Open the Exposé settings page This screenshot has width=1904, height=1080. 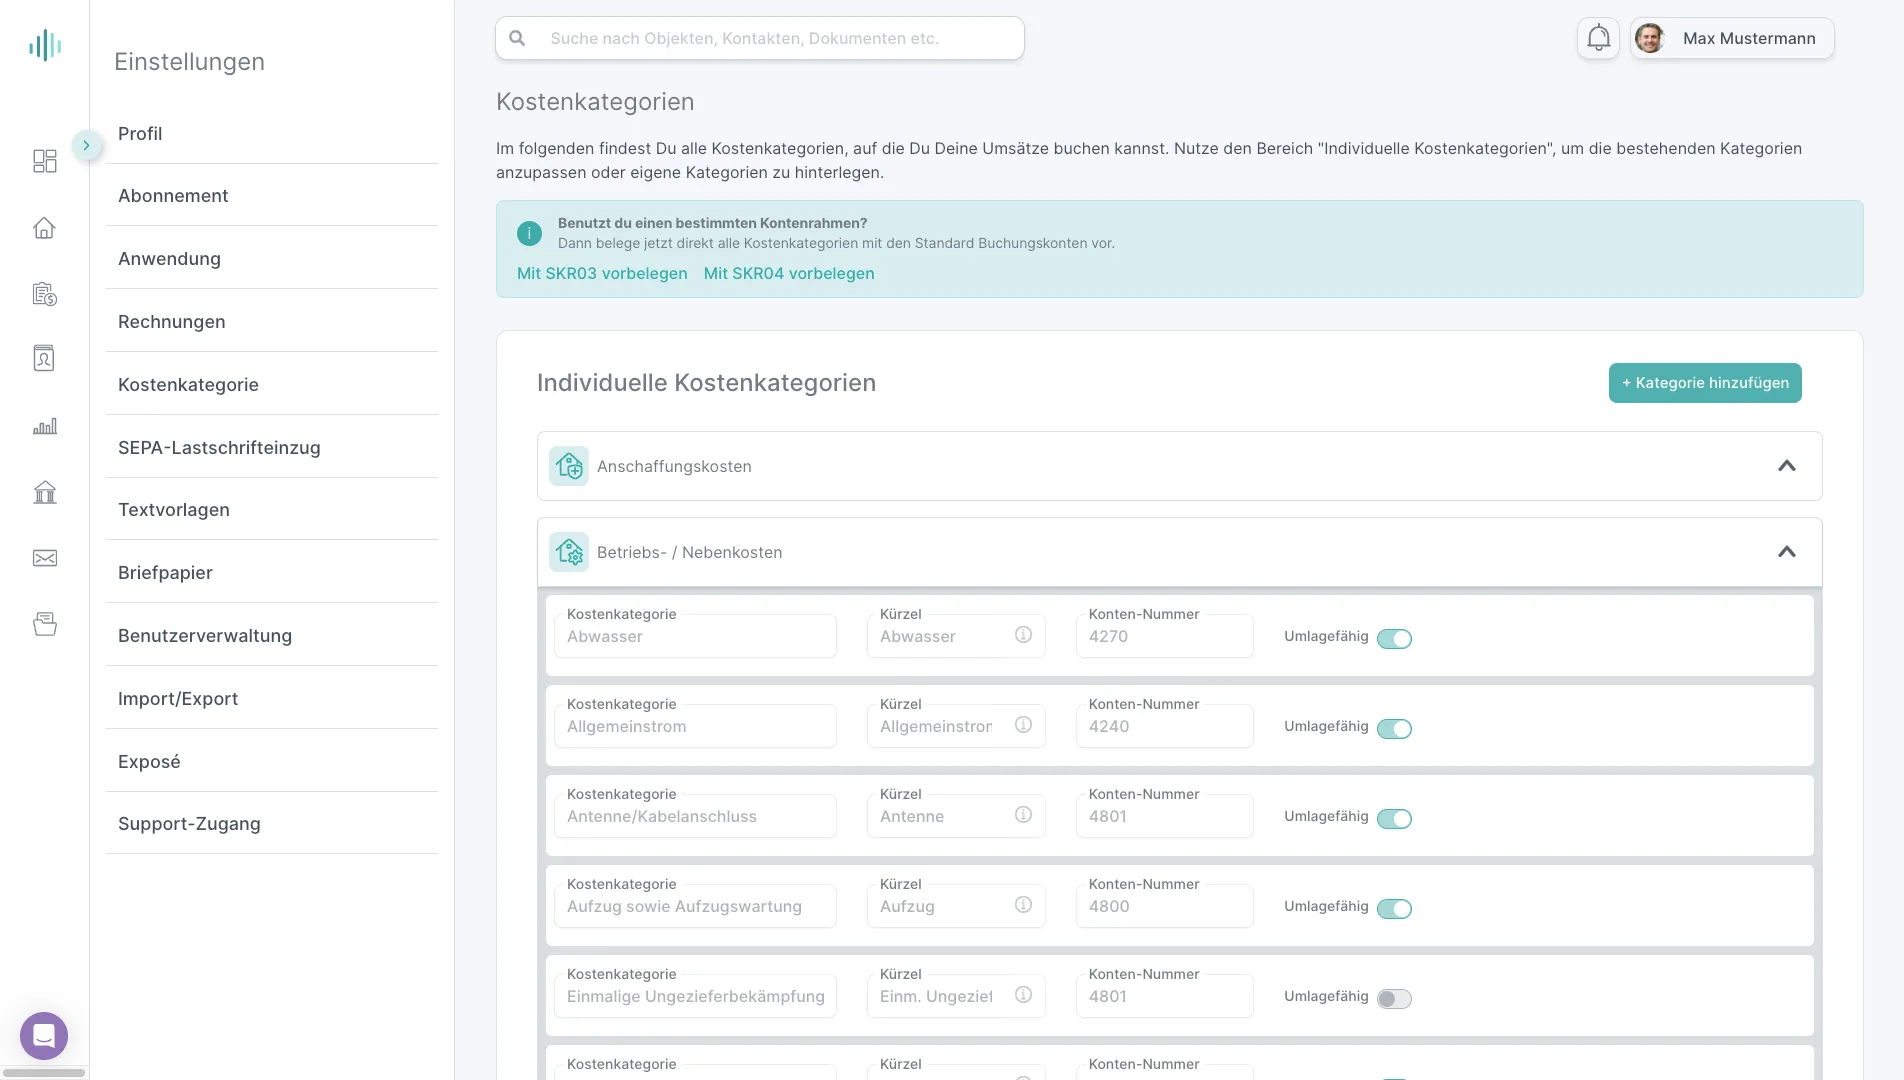272,762
